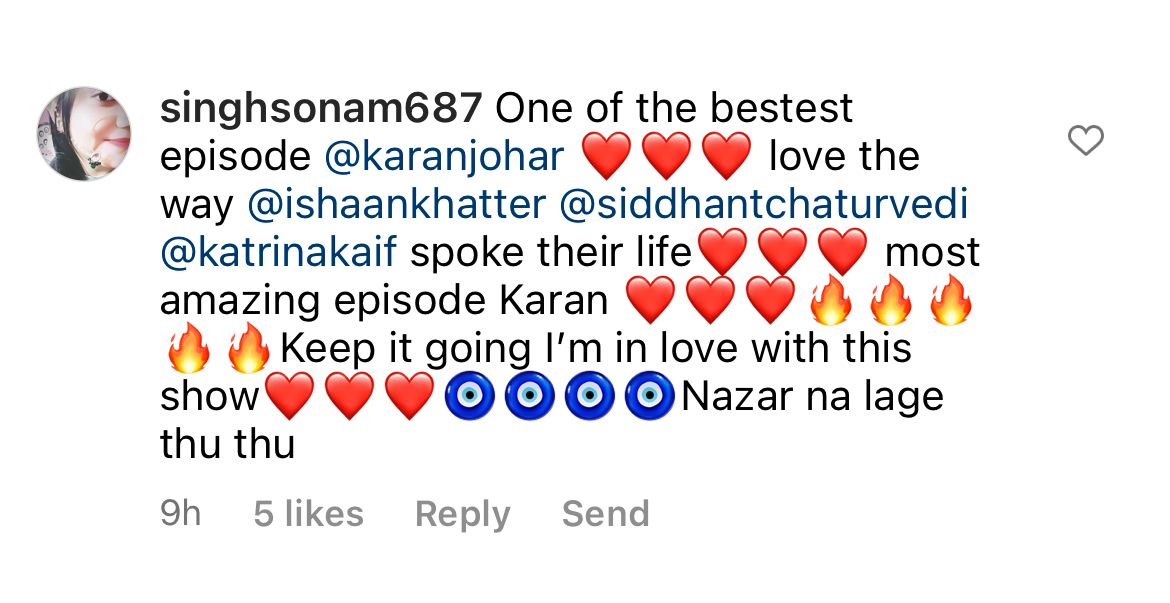Click the first evil eye emoji
The image size is (1170, 603).
click(x=469, y=396)
